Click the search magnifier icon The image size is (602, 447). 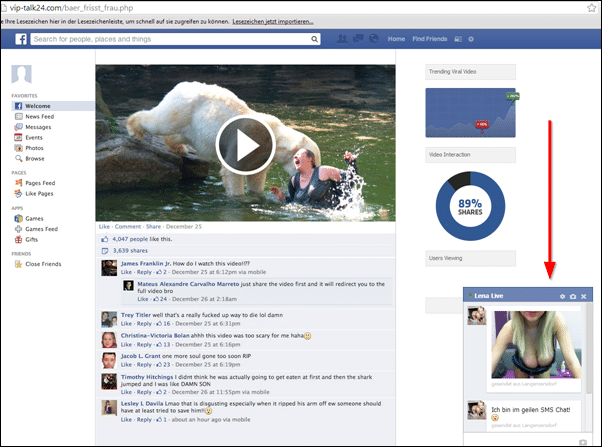tap(314, 39)
